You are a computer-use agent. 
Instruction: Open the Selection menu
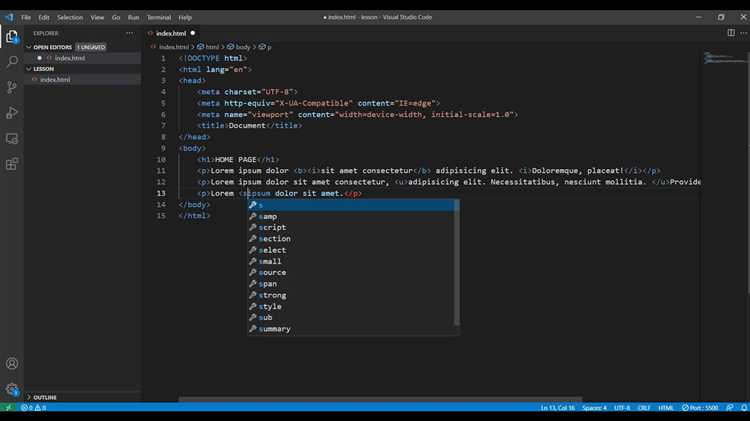[70, 17]
